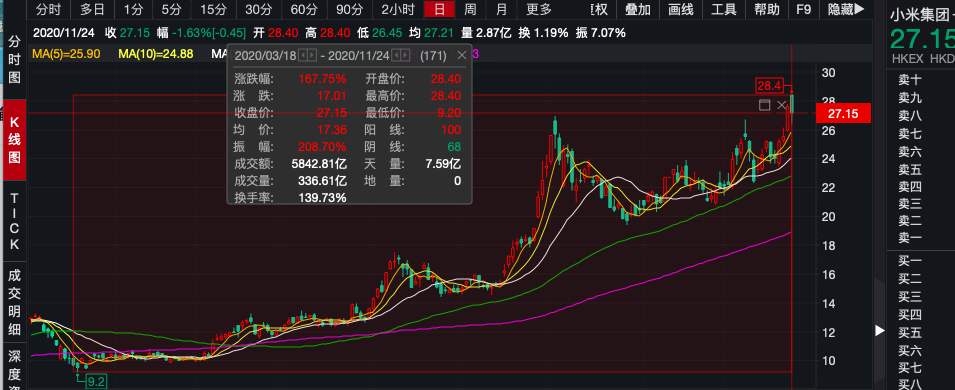The image size is (955, 390).
Task: Open the 复权 adjustment menu
Action: coord(600,9)
